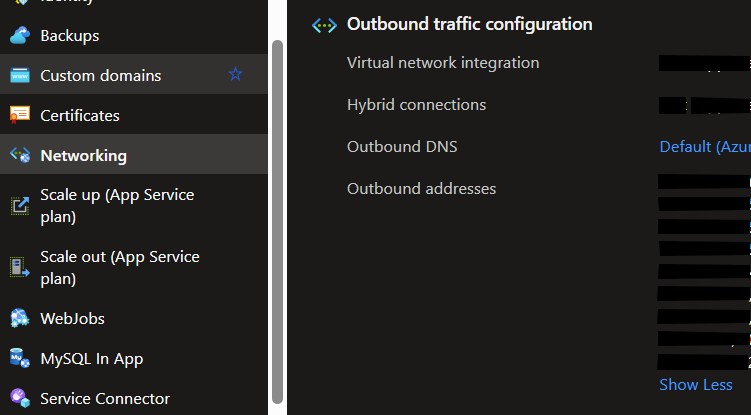Click the Scale out icon

click(19, 267)
